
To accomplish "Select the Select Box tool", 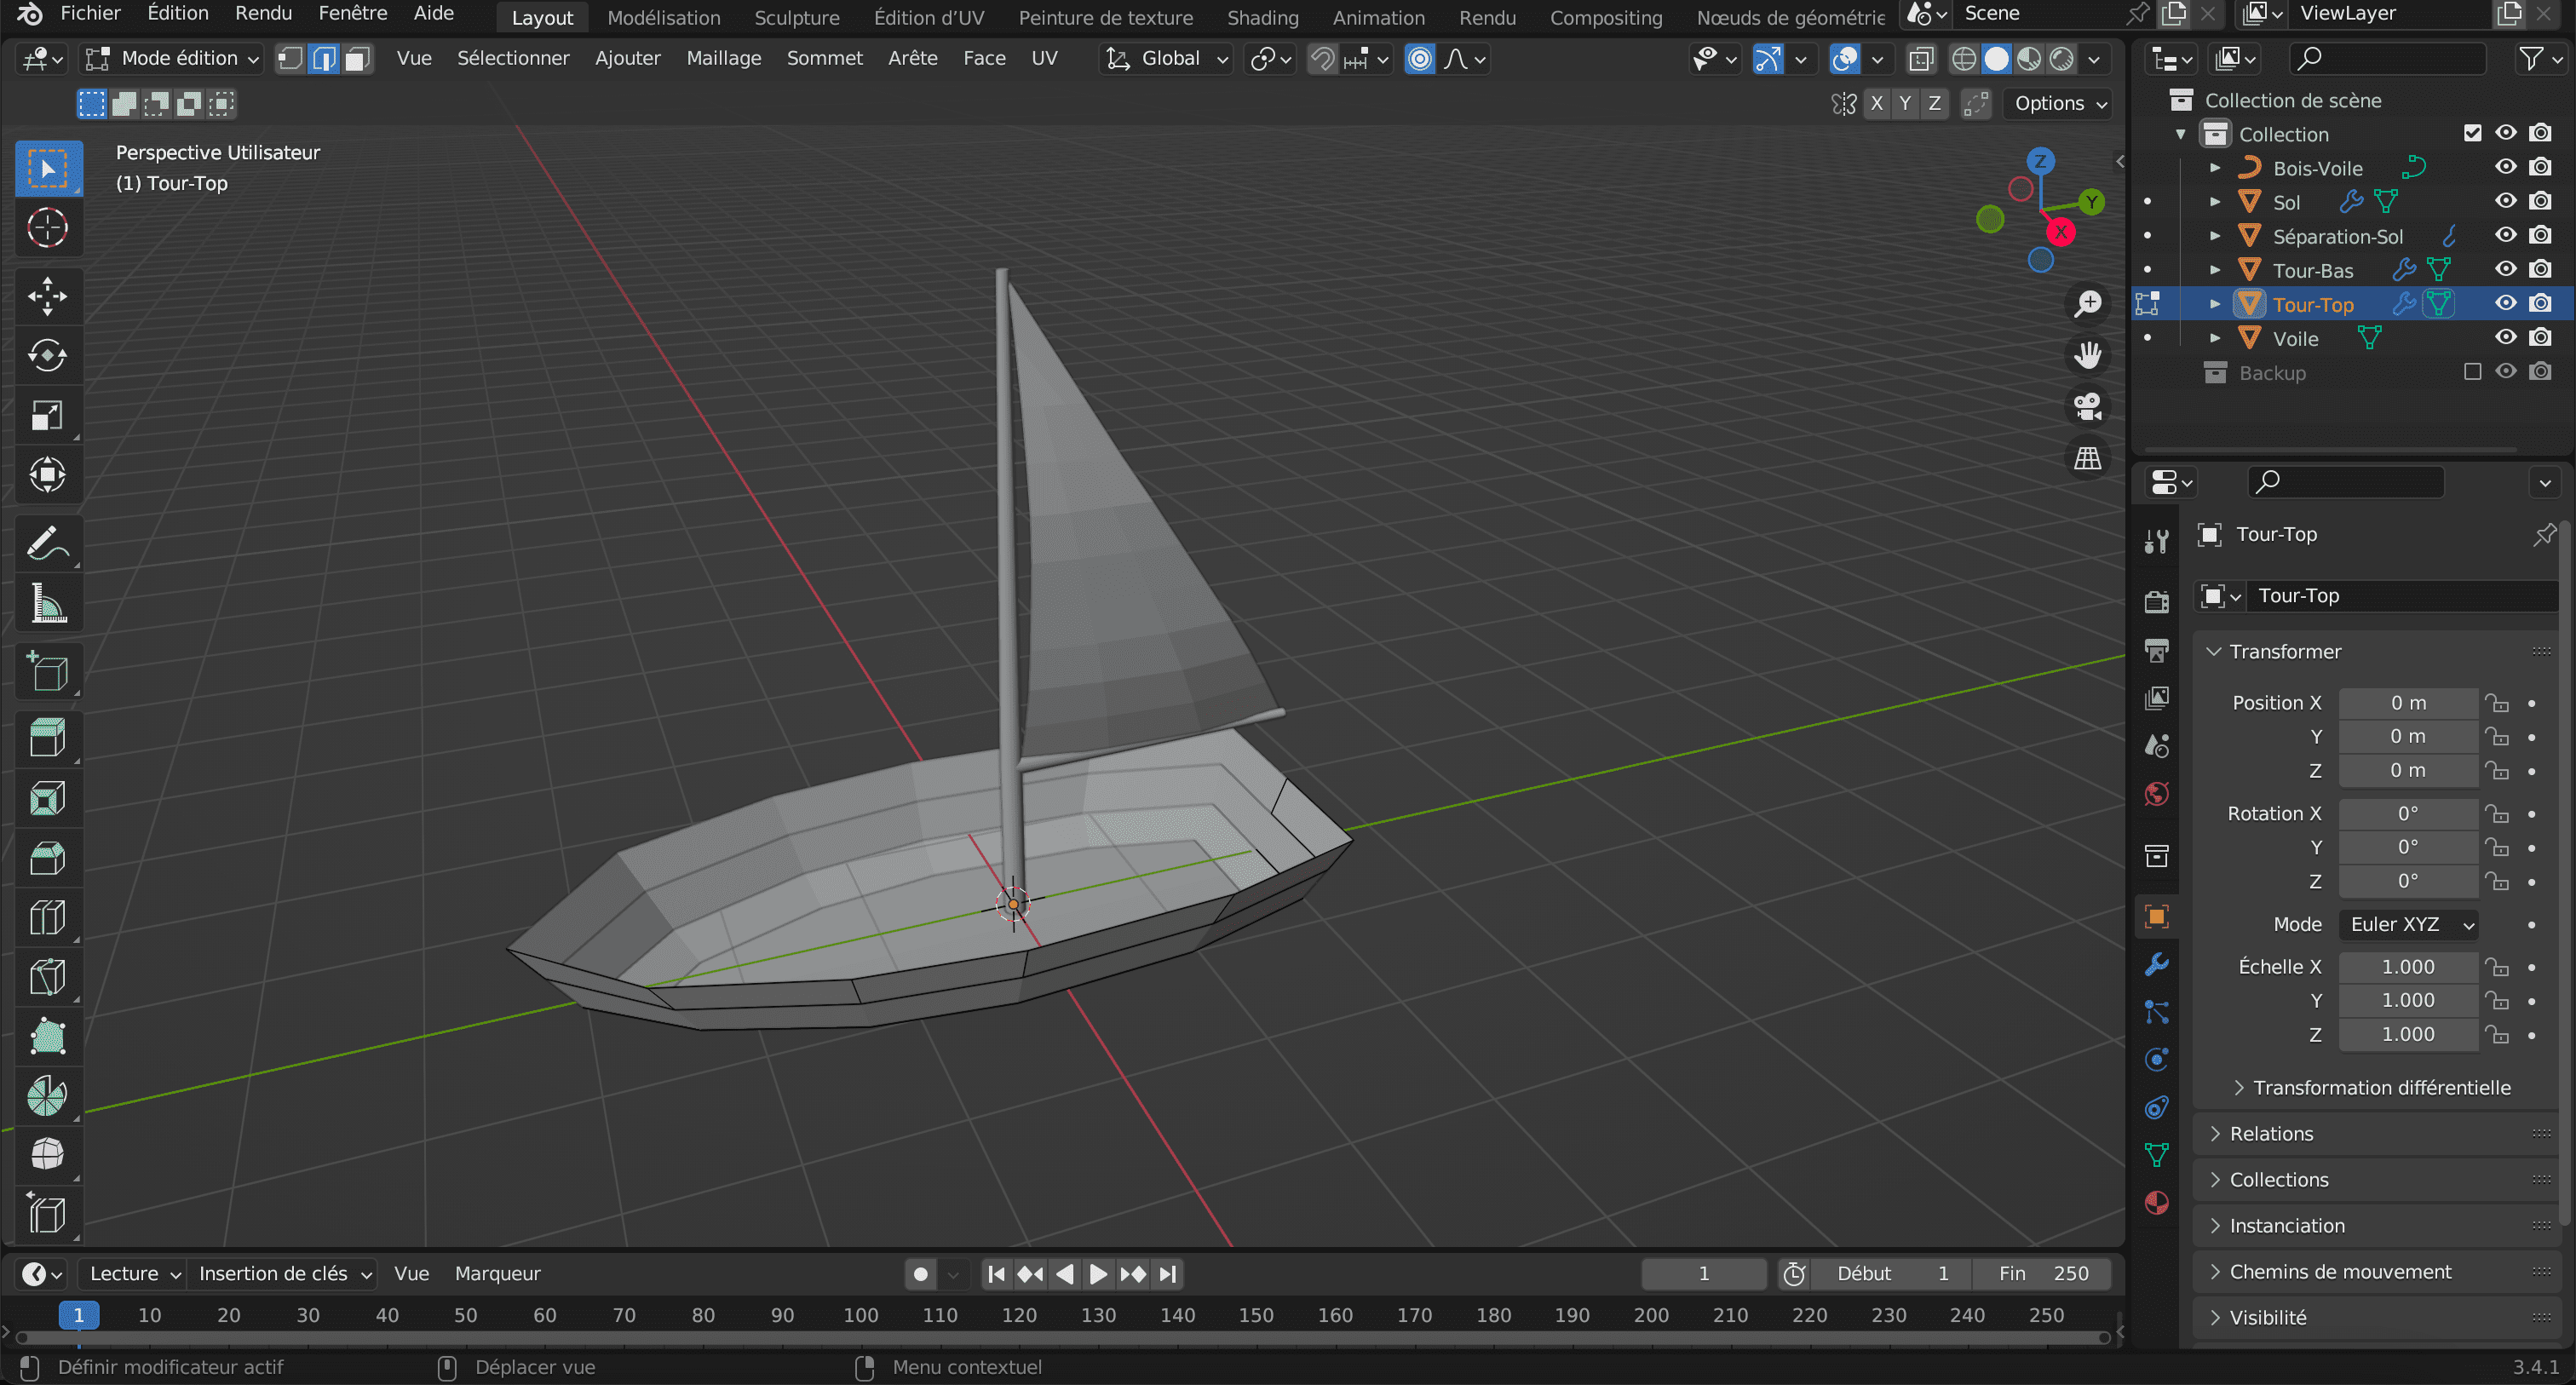I will [x=48, y=168].
